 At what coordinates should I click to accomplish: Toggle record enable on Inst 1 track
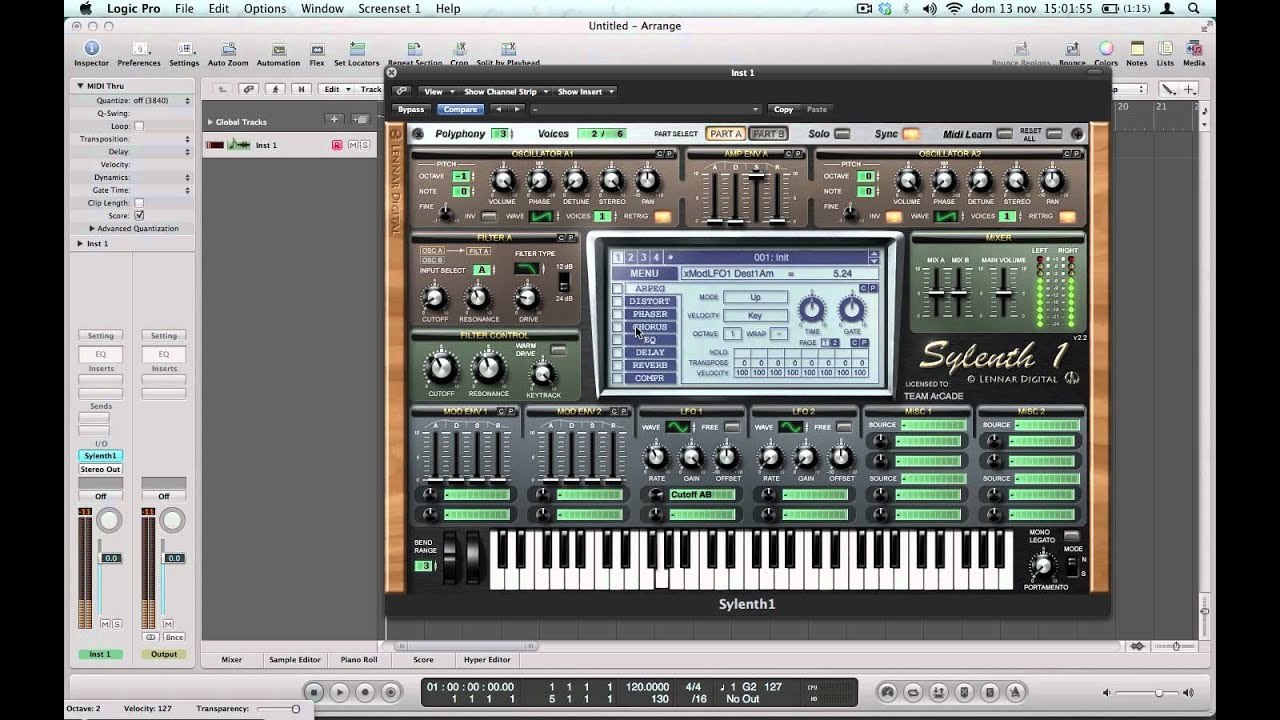[x=337, y=145]
